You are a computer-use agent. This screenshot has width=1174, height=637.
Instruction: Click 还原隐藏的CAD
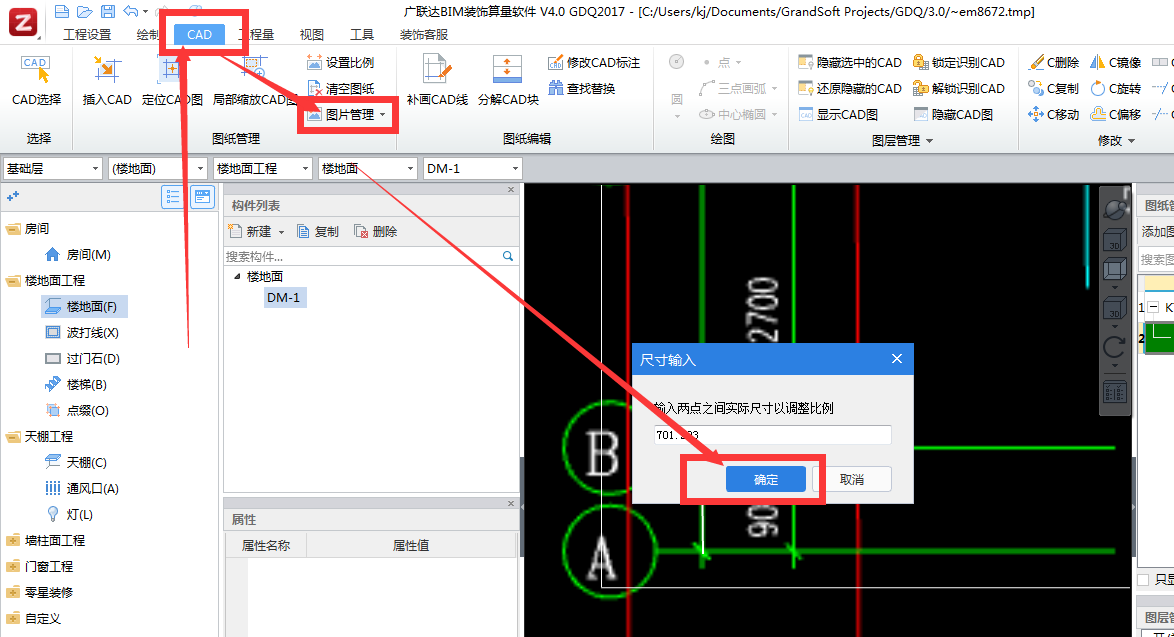click(850, 88)
